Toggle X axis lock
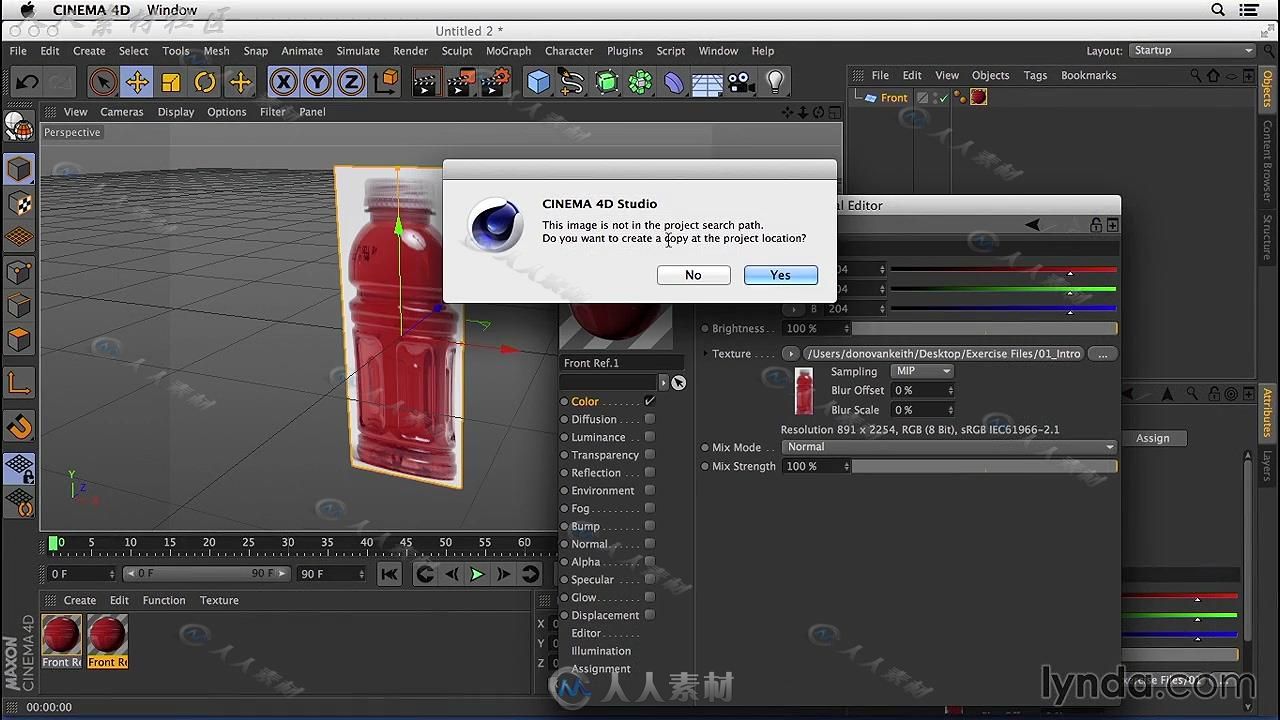Viewport: 1280px width, 720px height. (x=283, y=82)
